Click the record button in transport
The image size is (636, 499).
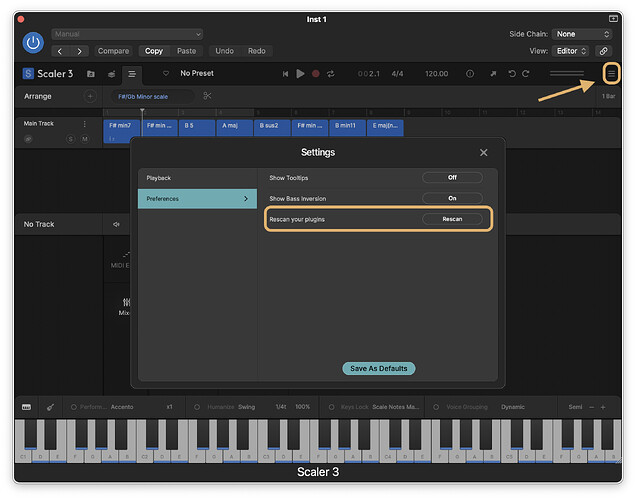click(x=316, y=74)
